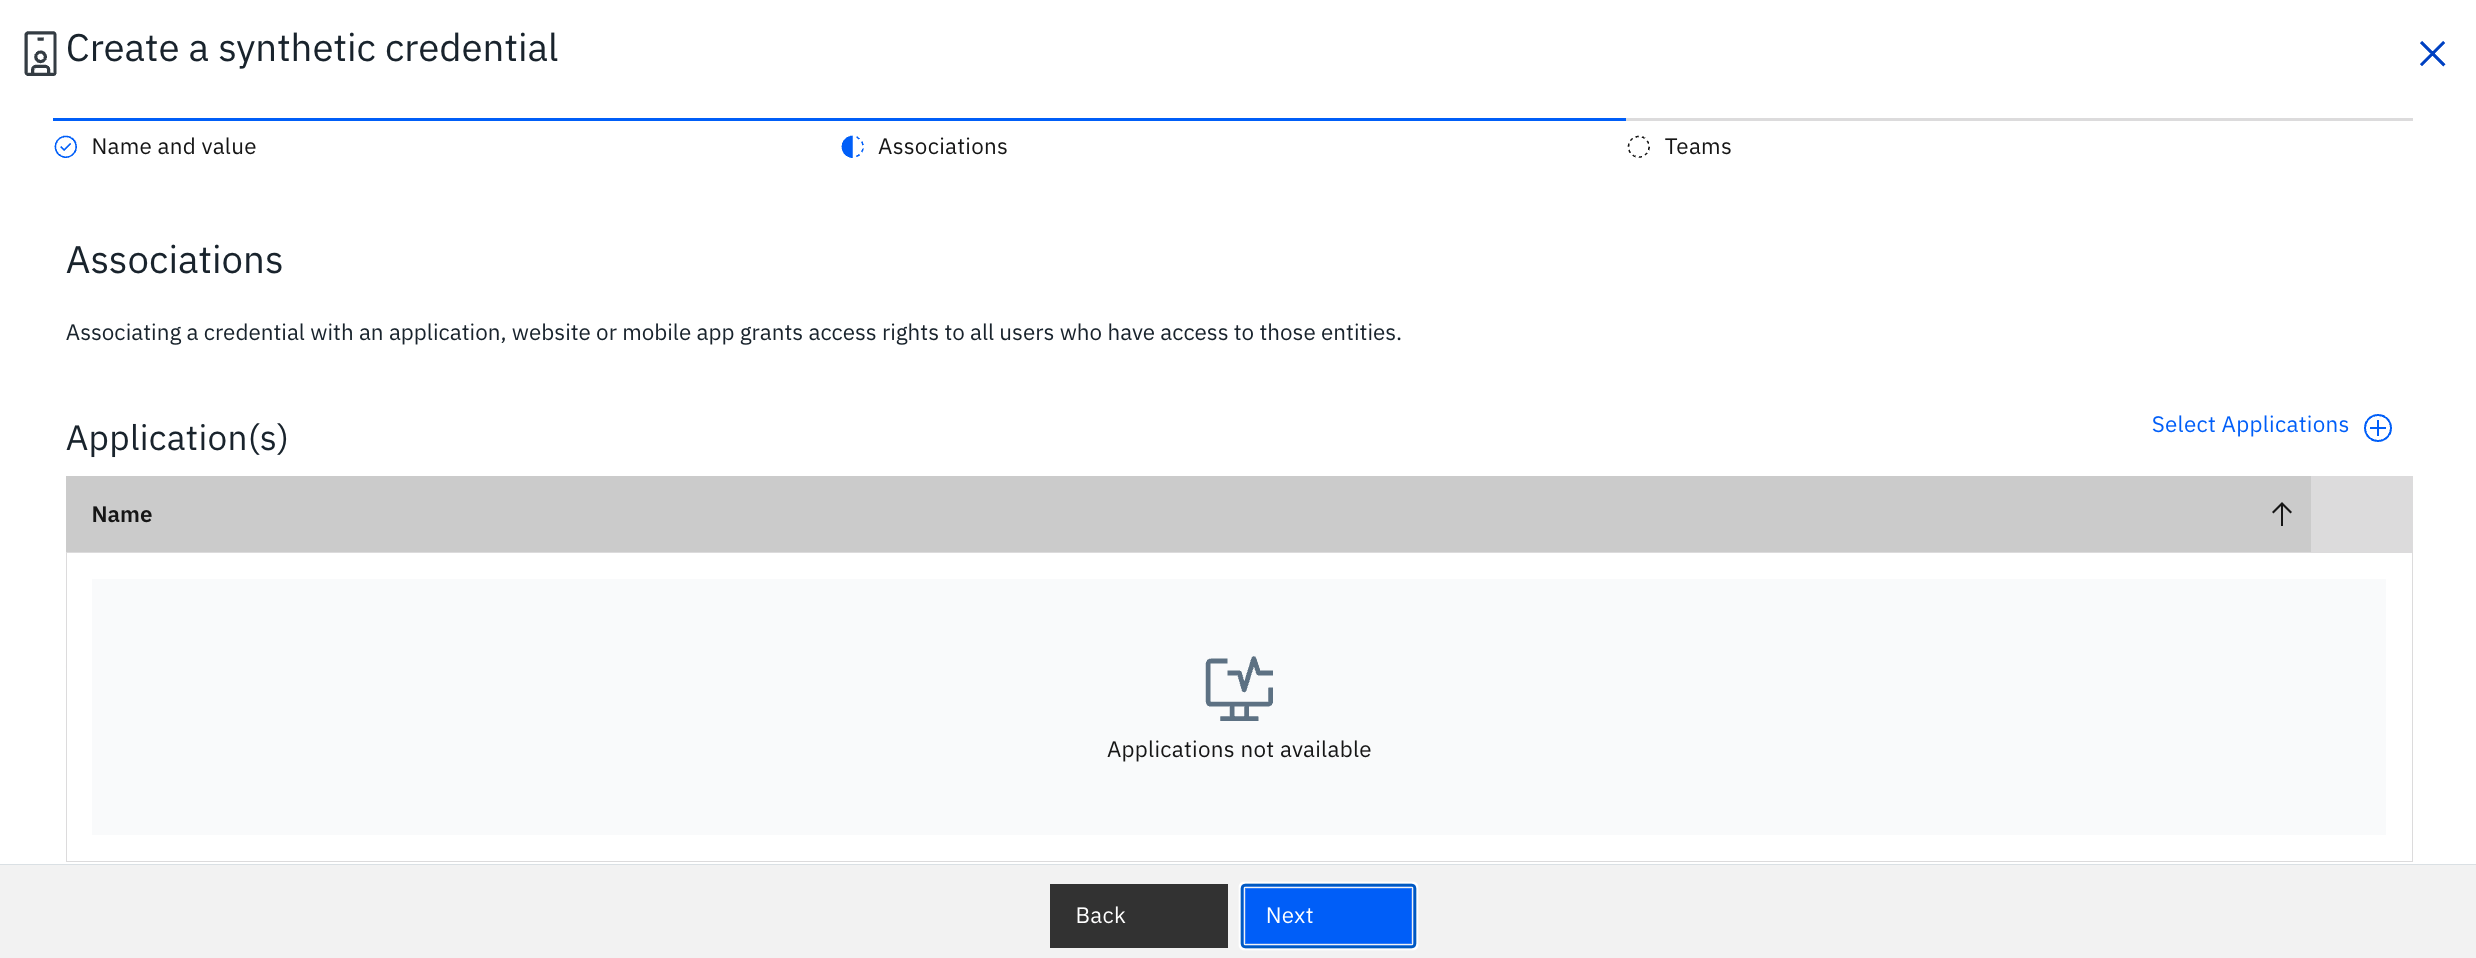The width and height of the screenshot is (2476, 958).
Task: Sort by the Name column header
Action: point(1188,514)
